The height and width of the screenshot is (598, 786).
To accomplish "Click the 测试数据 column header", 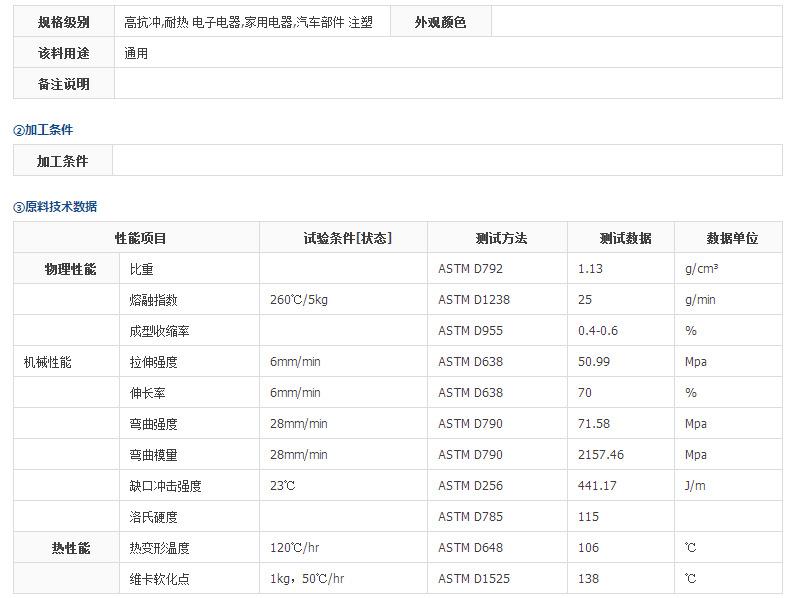I will click(621, 238).
